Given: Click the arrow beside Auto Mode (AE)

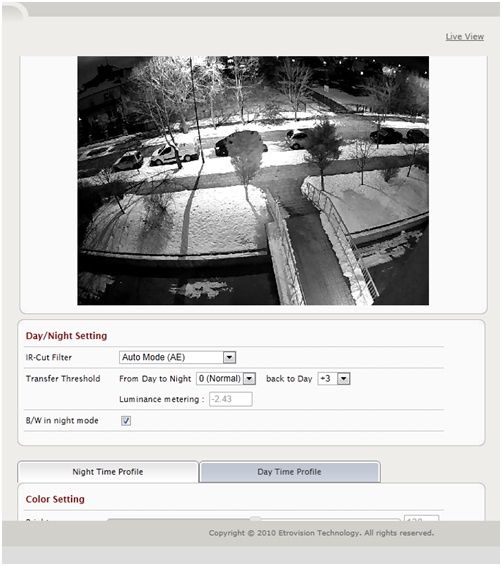Looking at the screenshot, I should click(229, 357).
